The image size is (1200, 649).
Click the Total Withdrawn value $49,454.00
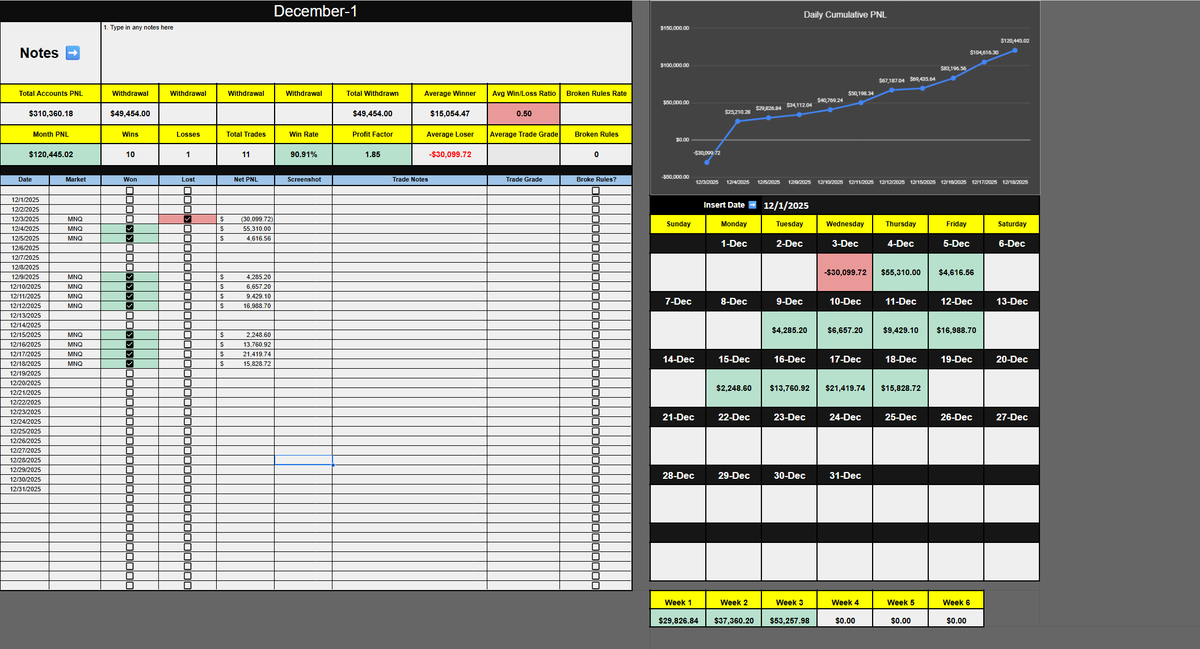(373, 114)
